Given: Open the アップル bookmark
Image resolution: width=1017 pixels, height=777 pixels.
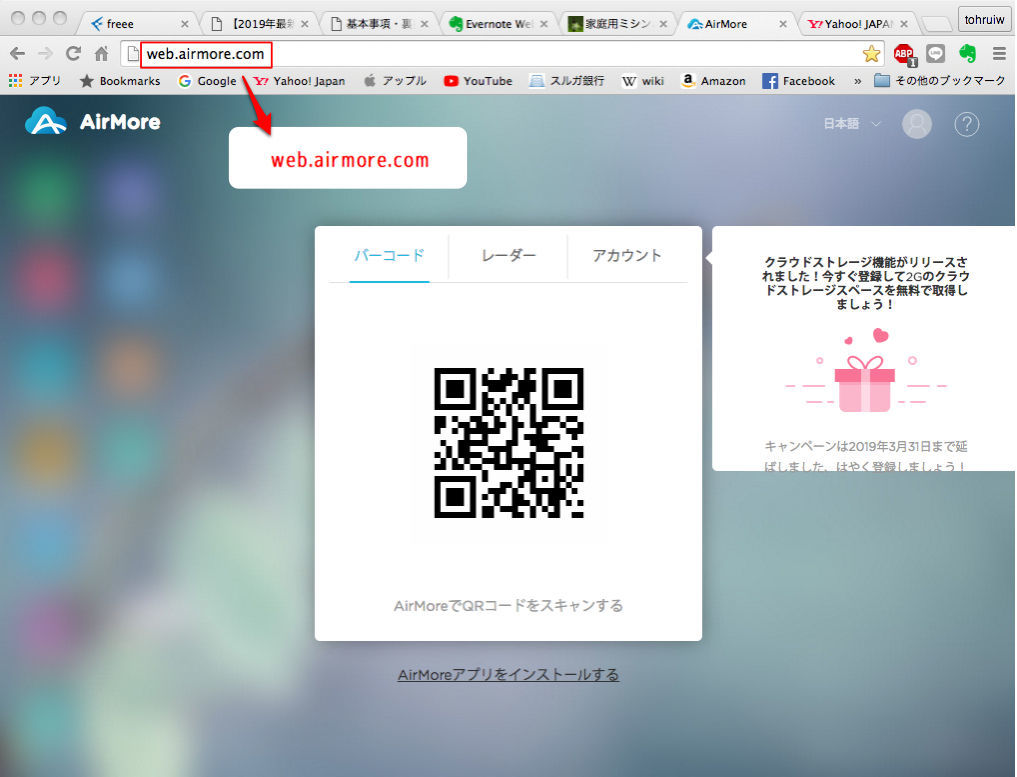Looking at the screenshot, I should [395, 80].
